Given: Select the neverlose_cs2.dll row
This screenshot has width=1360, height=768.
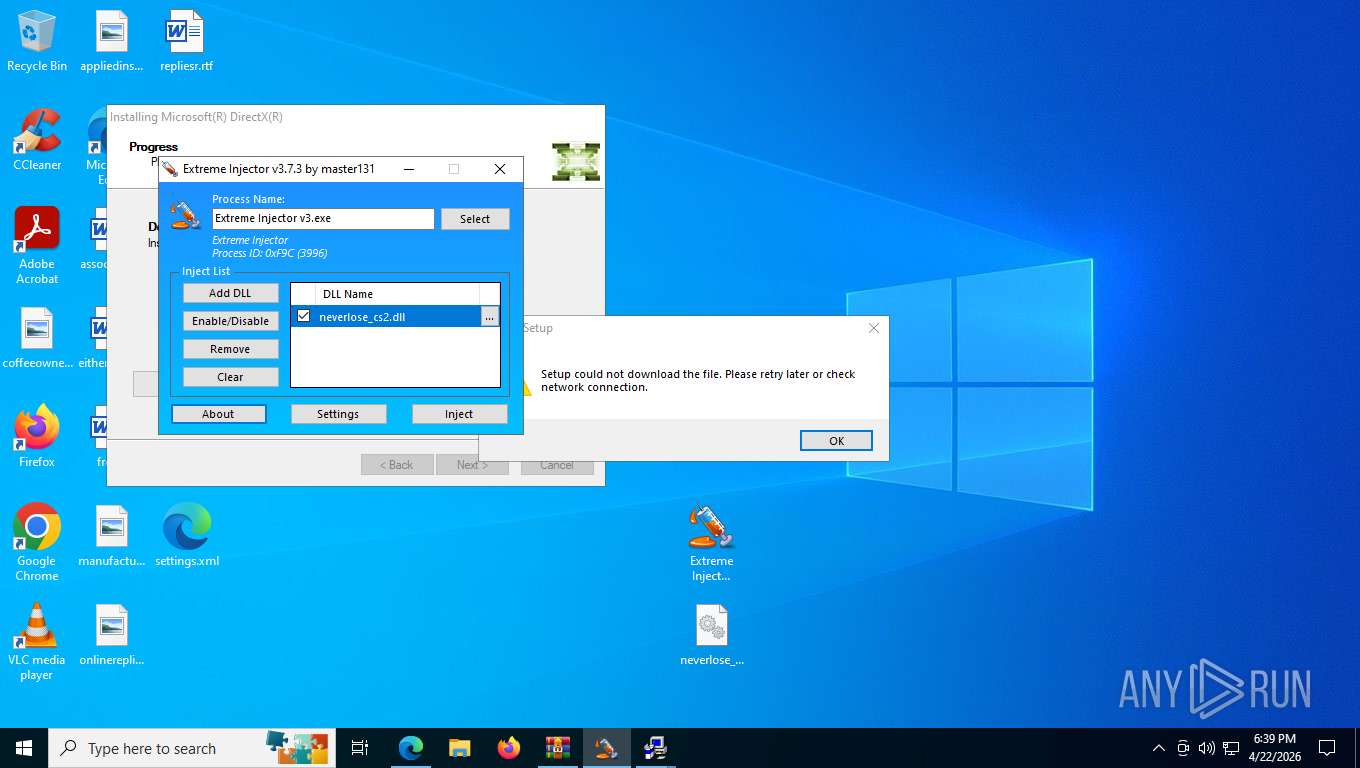Looking at the screenshot, I should [x=395, y=317].
